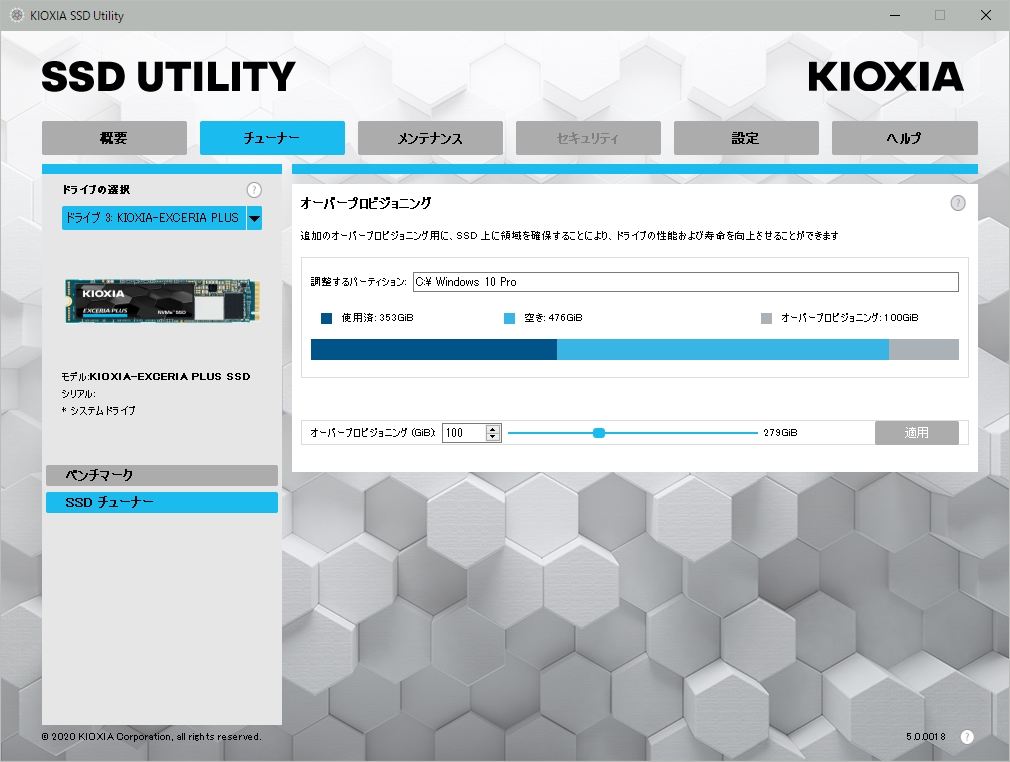Expand the drive selection dropdown arrow
This screenshot has width=1010, height=762.
254,218
